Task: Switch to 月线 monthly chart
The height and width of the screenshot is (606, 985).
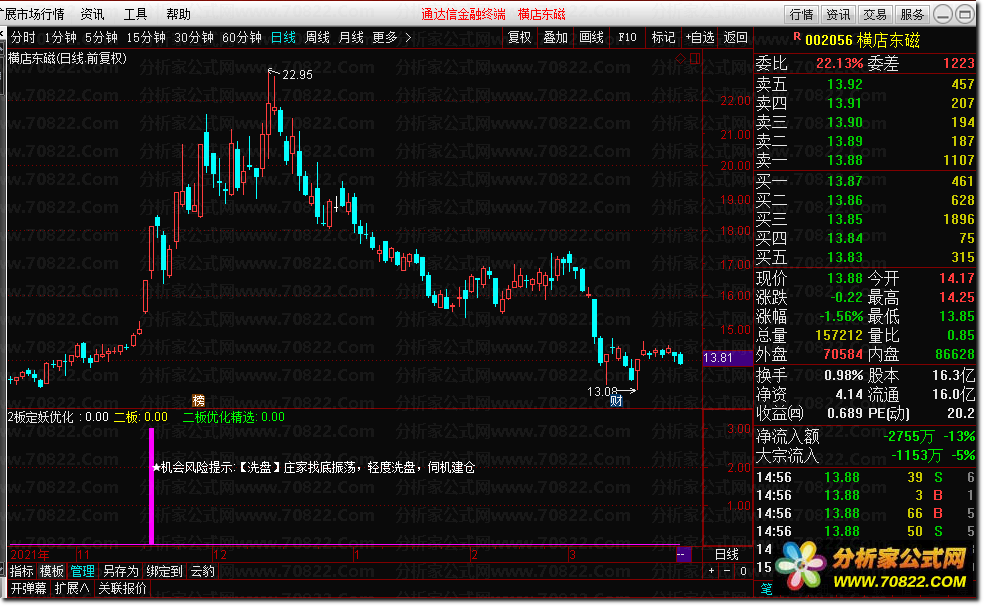Action: [x=351, y=38]
